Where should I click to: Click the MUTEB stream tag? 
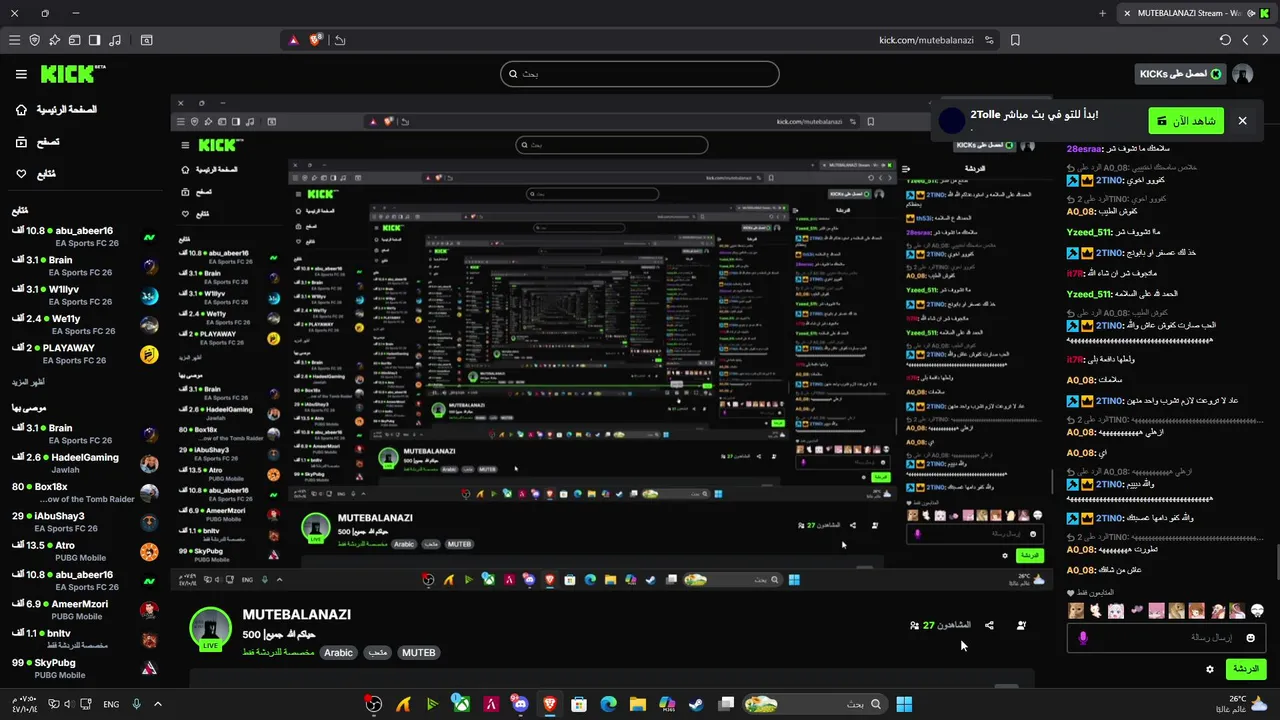tap(418, 653)
